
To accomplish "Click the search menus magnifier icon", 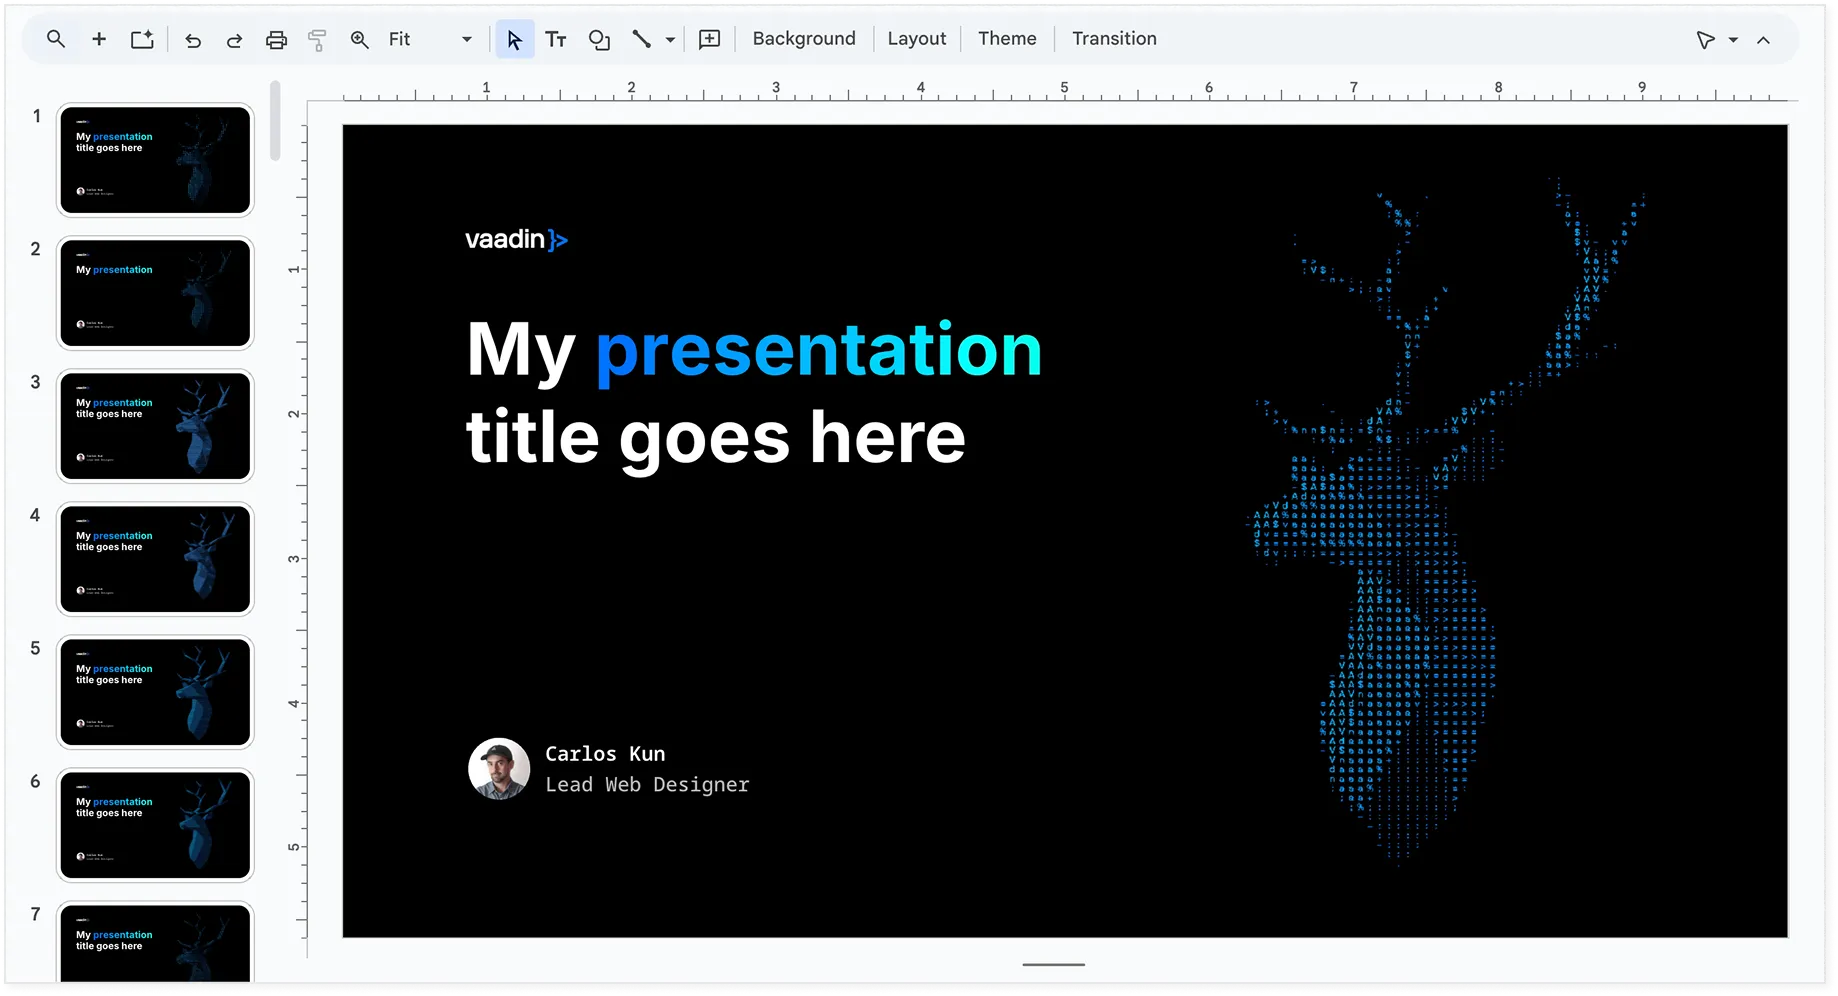I will pyautogui.click(x=56, y=39).
